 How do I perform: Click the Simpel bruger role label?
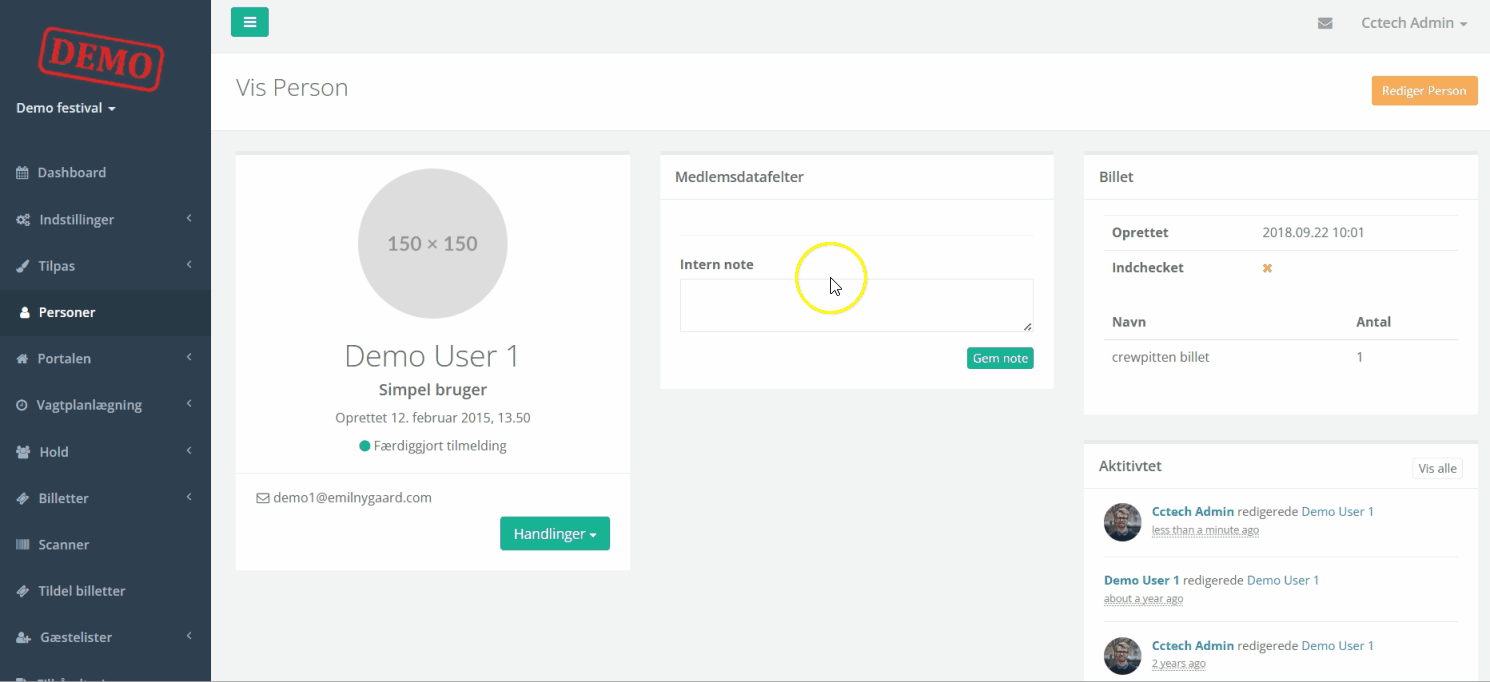pos(433,390)
